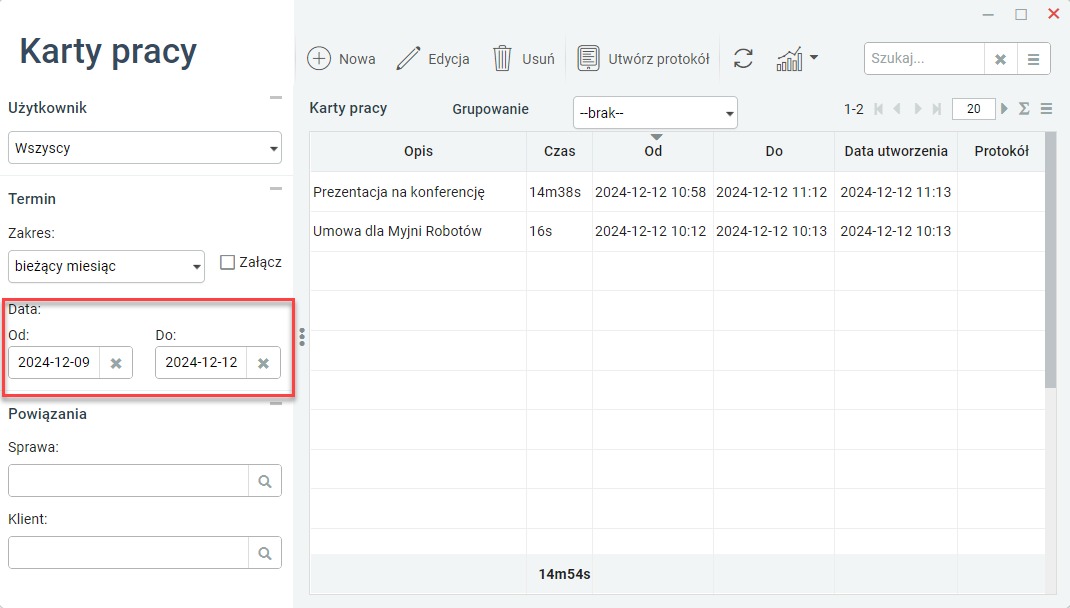Clear the Do date field
This screenshot has height=608, width=1070.
(263, 363)
